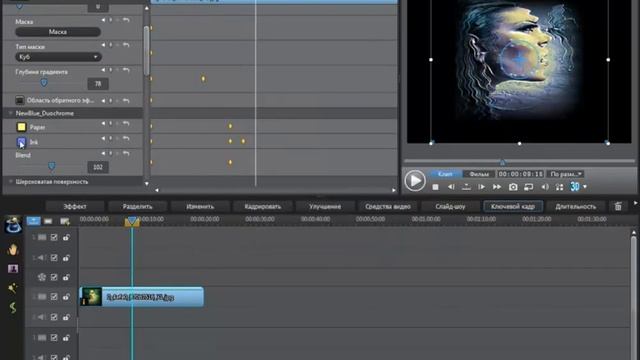Screen dimensions: 640x360
Task: Fast forward the preview
Action: click(497, 187)
